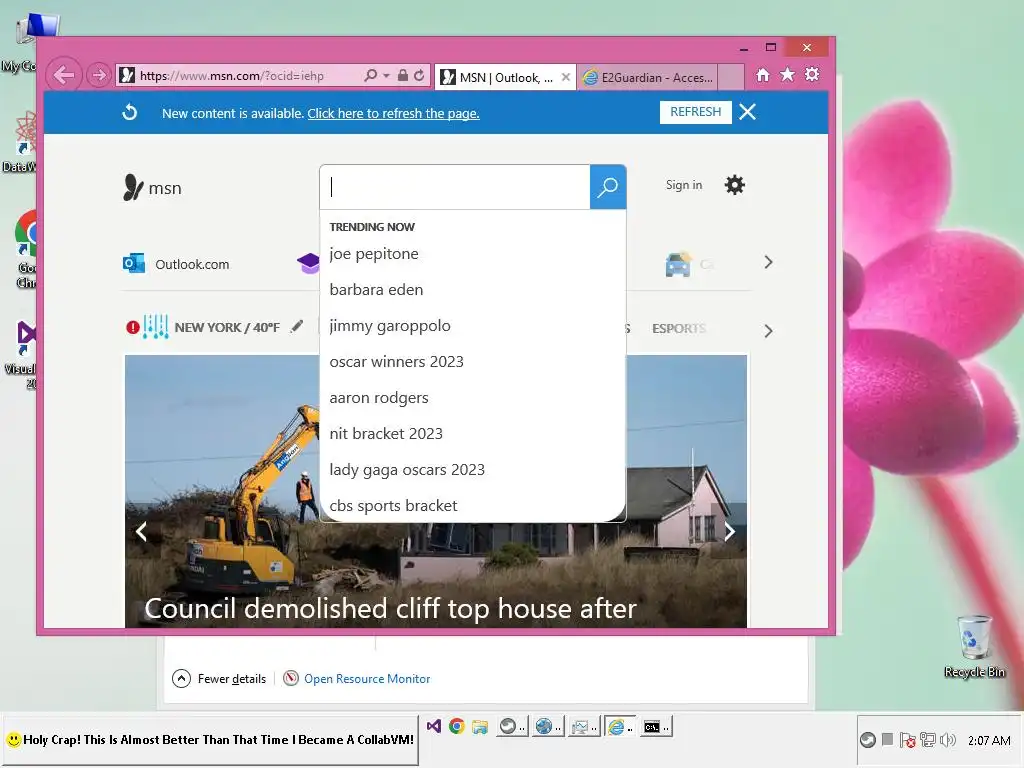
Task: Click the lock security report icon
Action: pos(403,76)
